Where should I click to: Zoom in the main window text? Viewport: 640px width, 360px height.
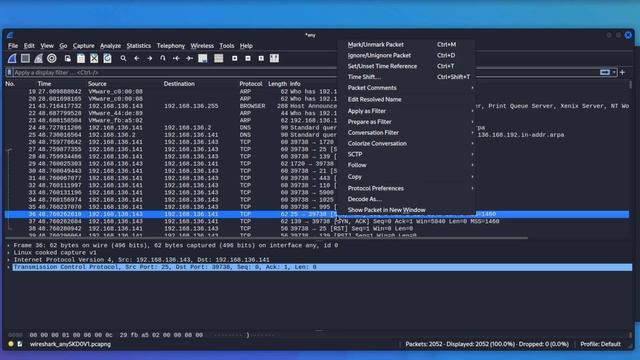pyautogui.click(x=235, y=58)
